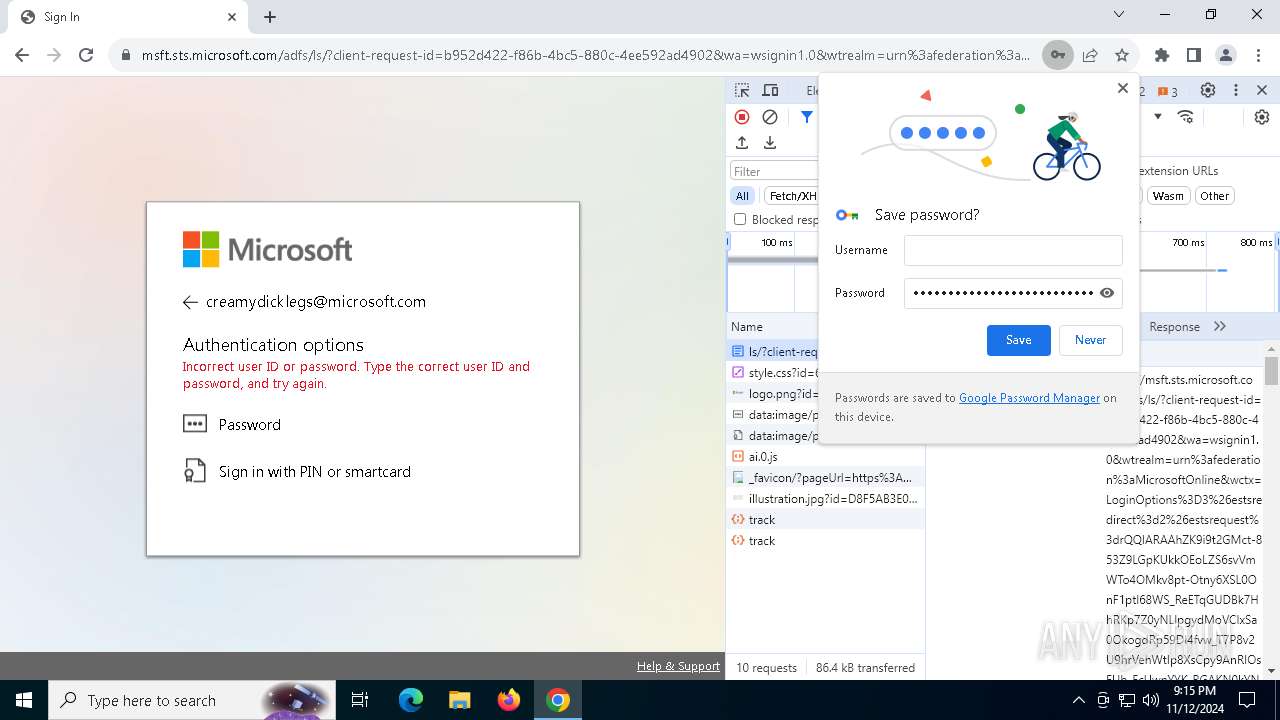
Task: Open the DevTools three-dot customize menu
Action: [x=1236, y=90]
